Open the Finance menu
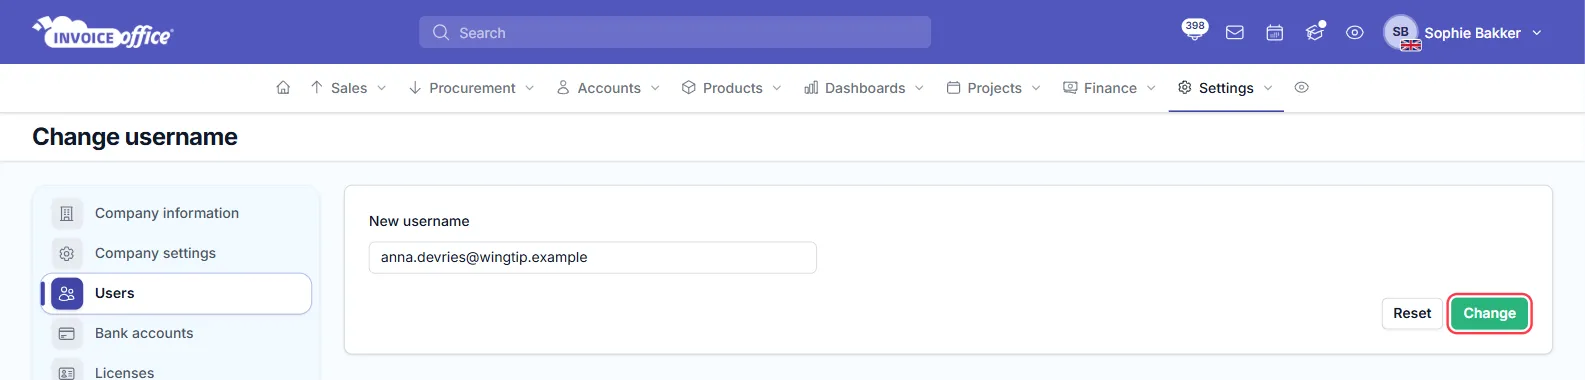 (1110, 88)
